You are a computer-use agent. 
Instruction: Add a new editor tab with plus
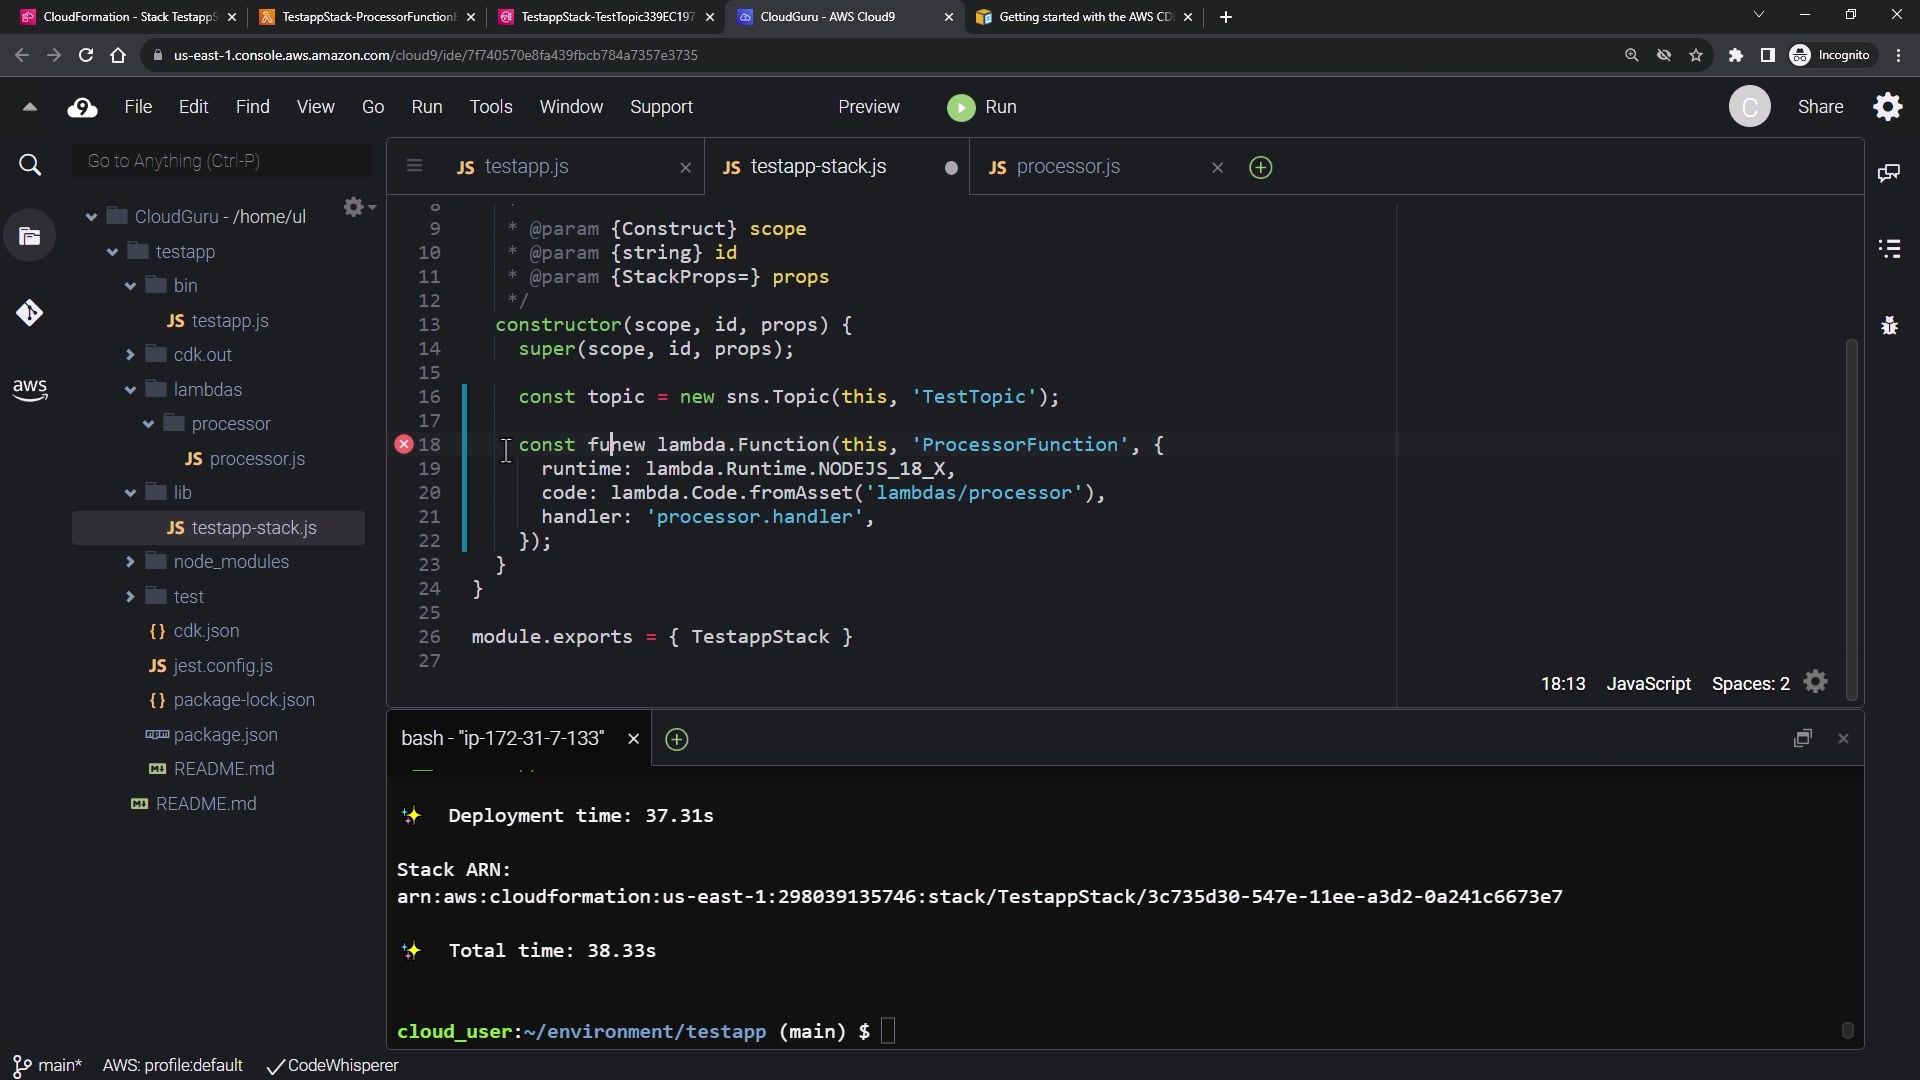click(x=1261, y=168)
